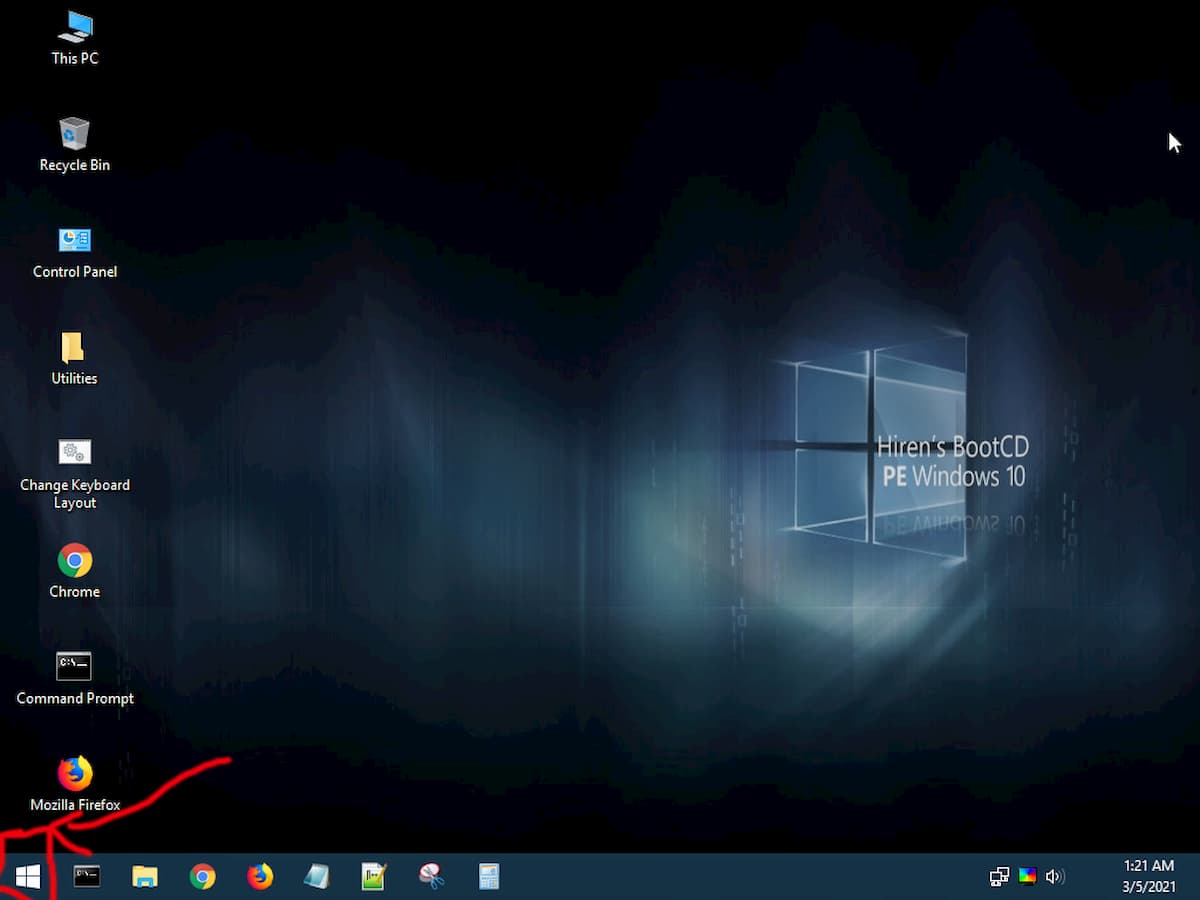Select the Mozilla Firefox desktop shortcut
This screenshot has height=900, width=1200.
click(x=75, y=785)
